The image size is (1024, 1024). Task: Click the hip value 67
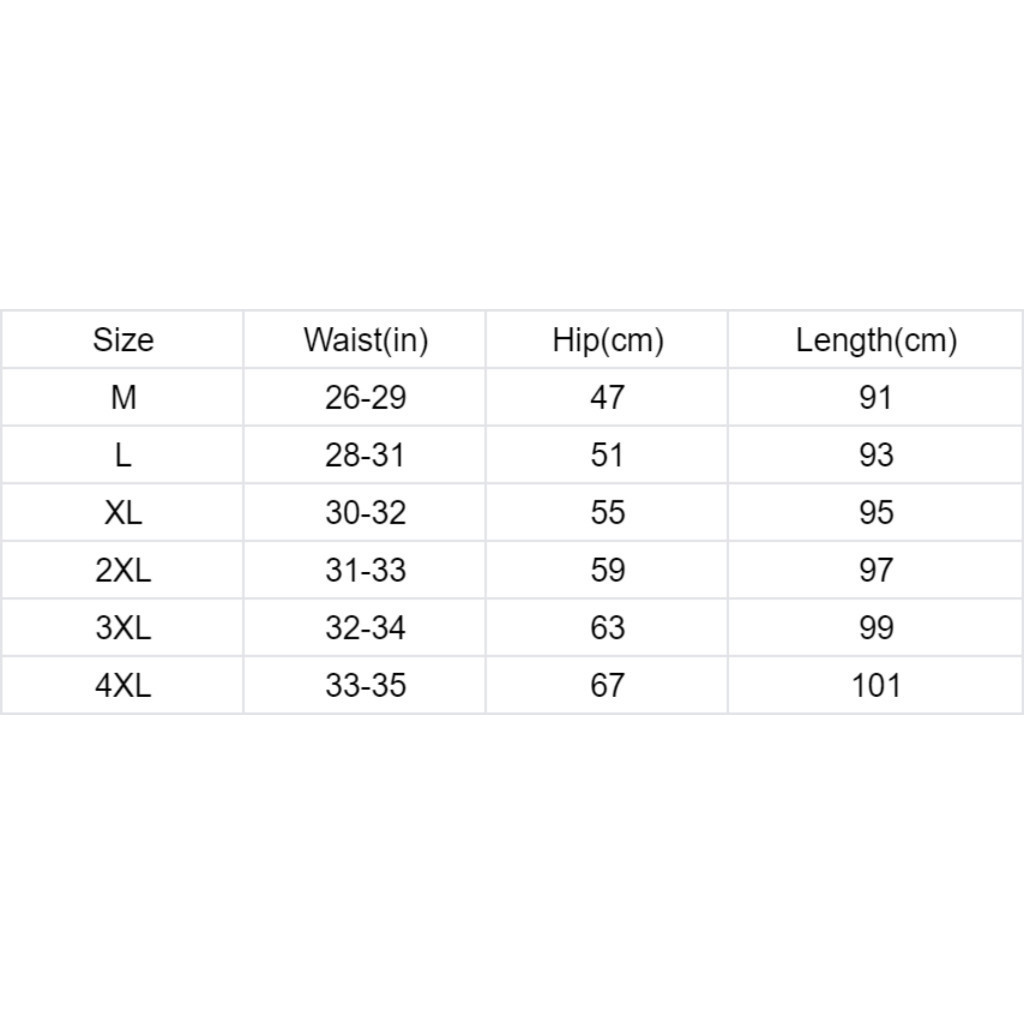click(x=607, y=686)
